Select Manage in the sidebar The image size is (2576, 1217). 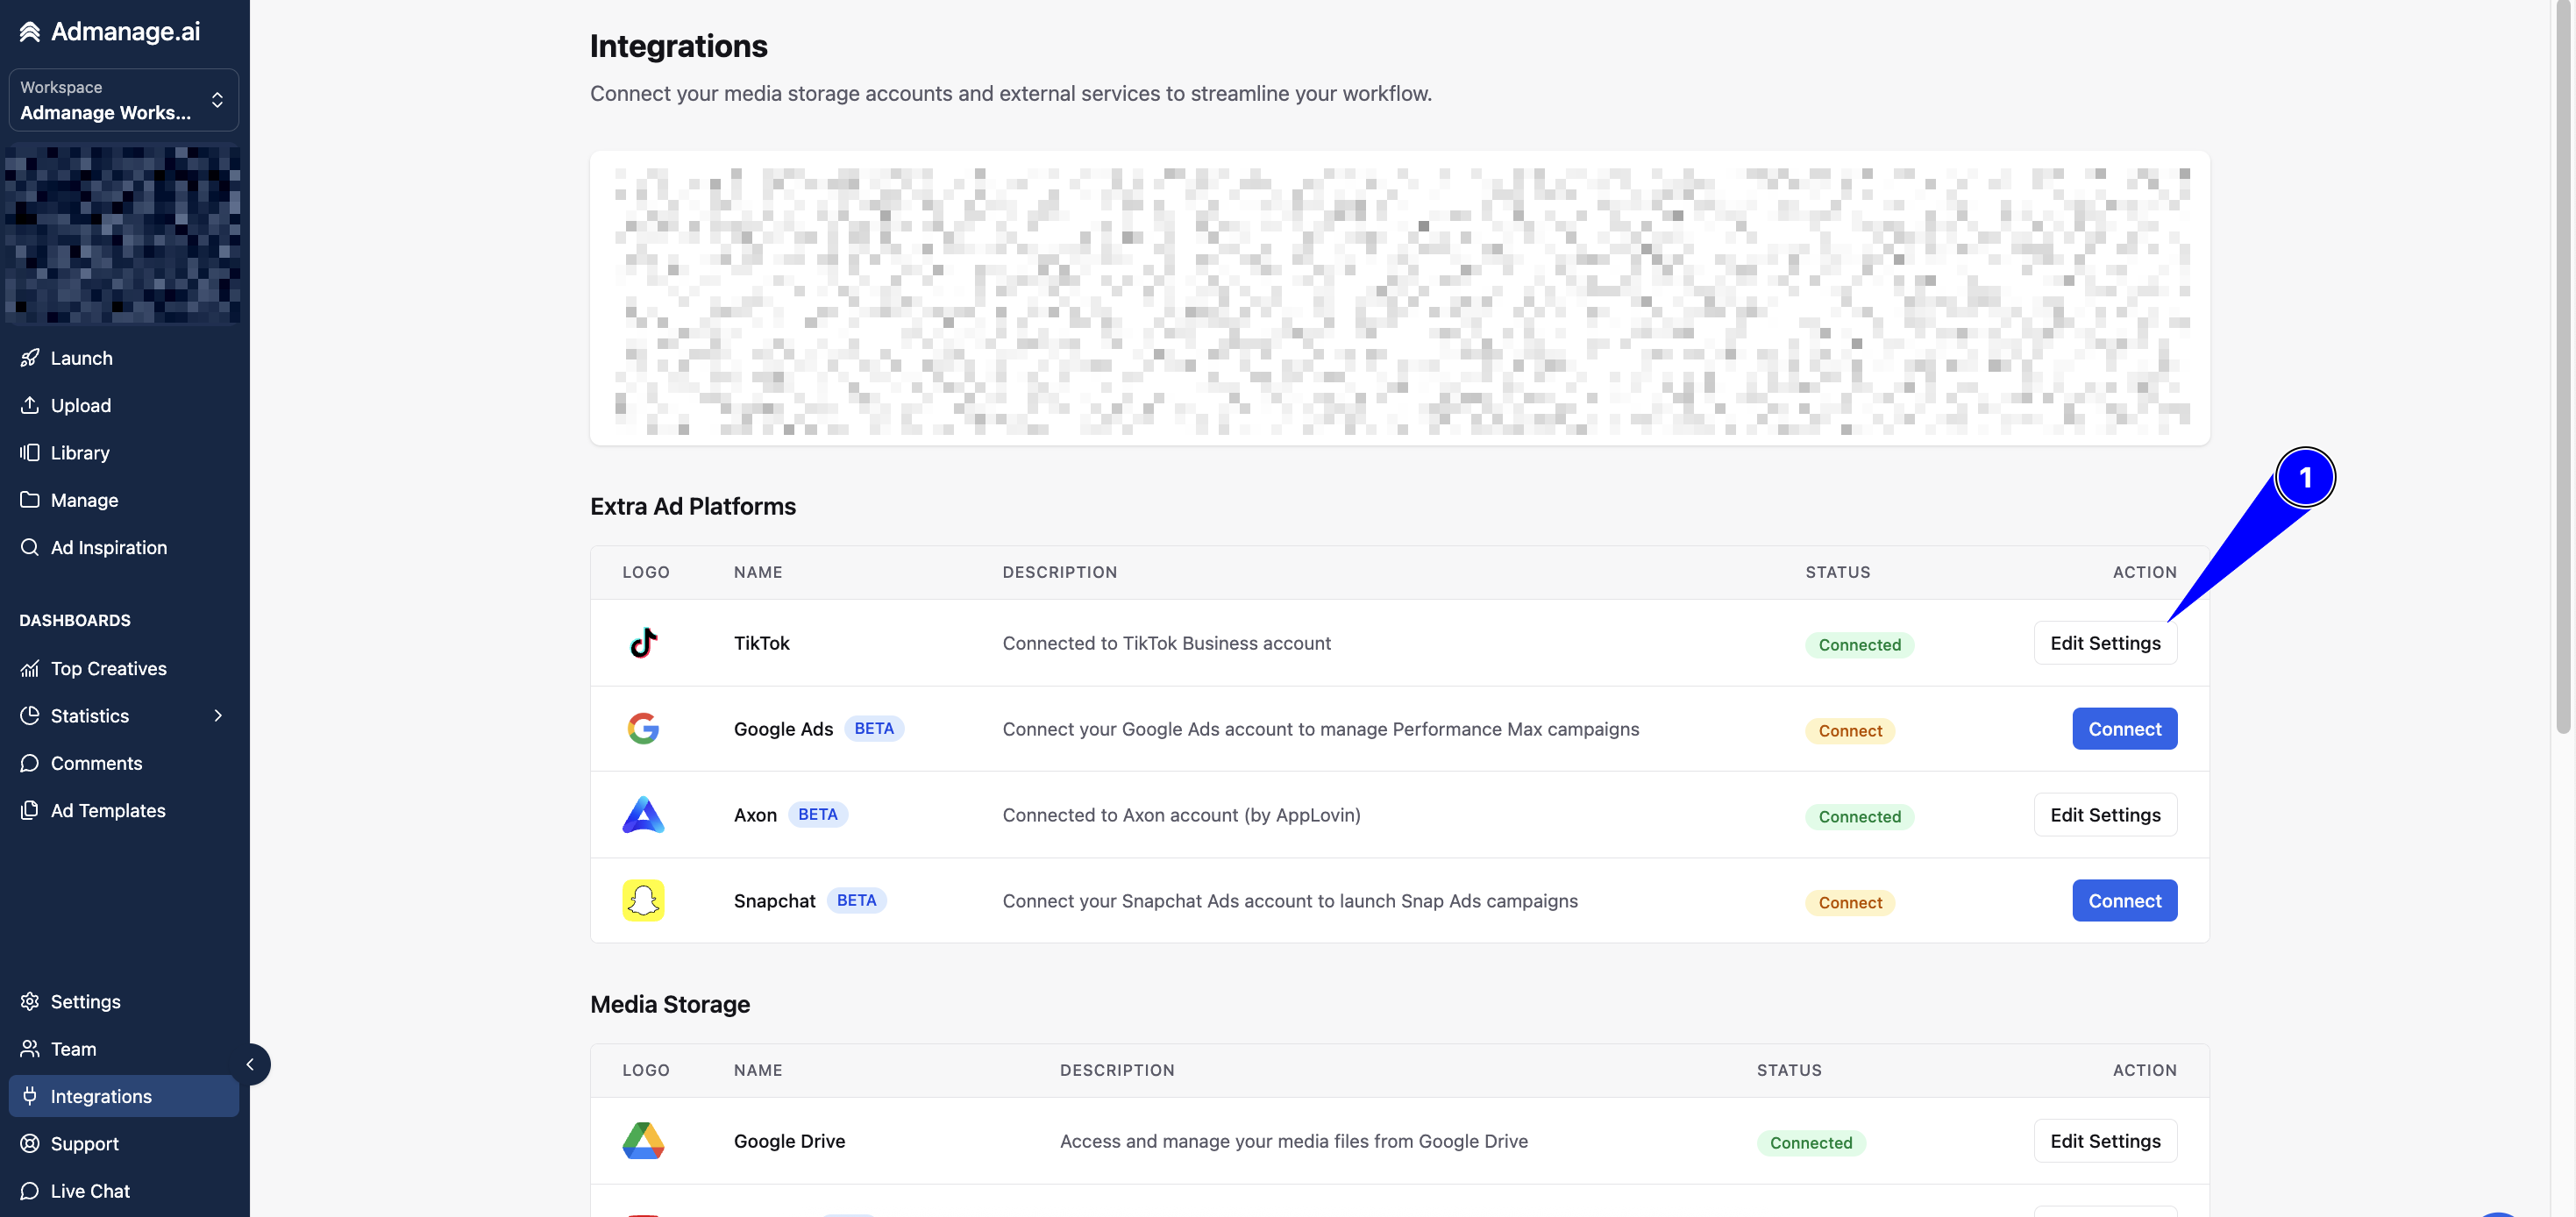click(124, 500)
